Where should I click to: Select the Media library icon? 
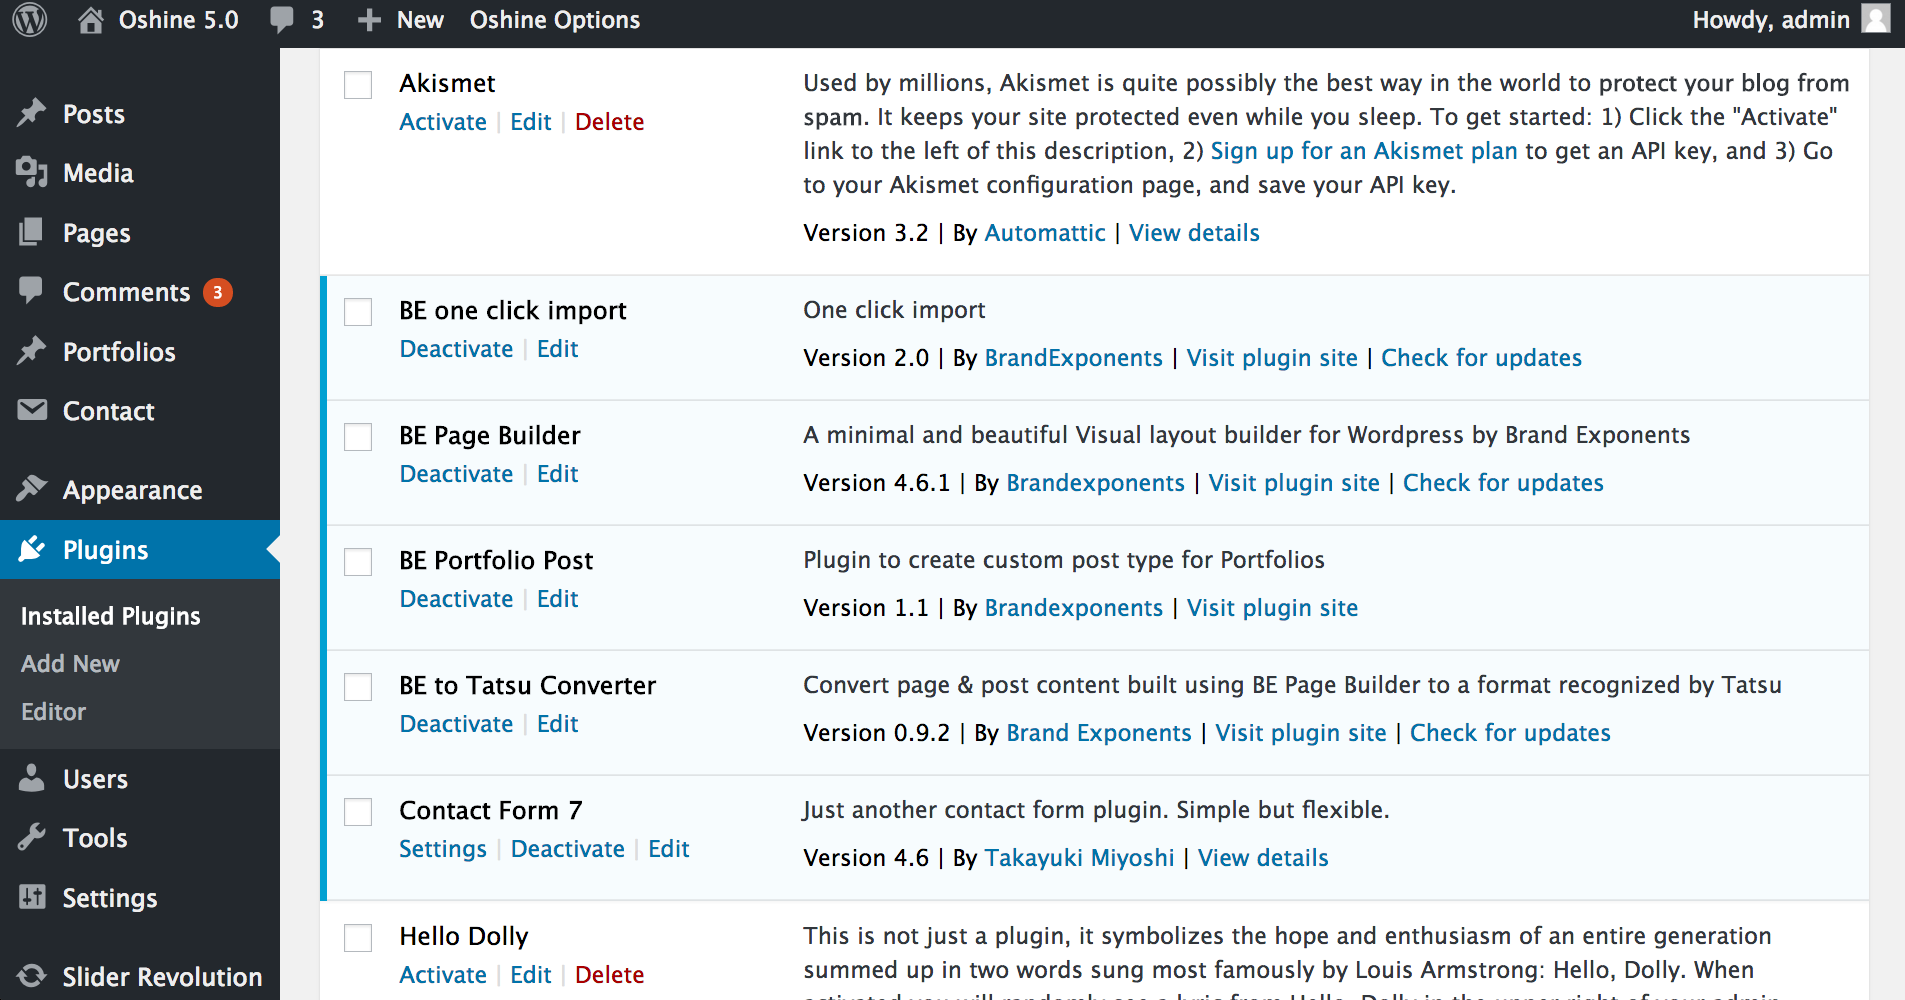pyautogui.click(x=32, y=172)
